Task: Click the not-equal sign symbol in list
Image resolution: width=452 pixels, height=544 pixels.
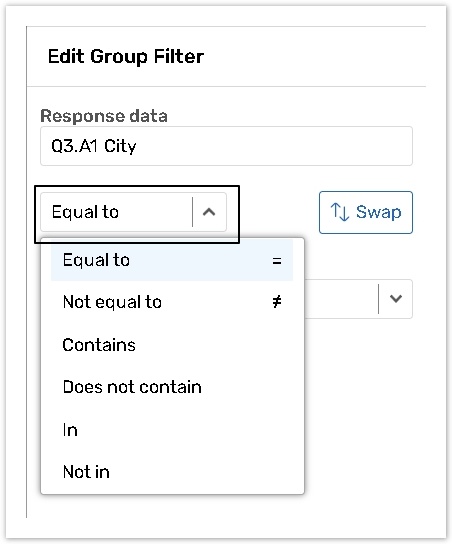Action: click(x=276, y=302)
